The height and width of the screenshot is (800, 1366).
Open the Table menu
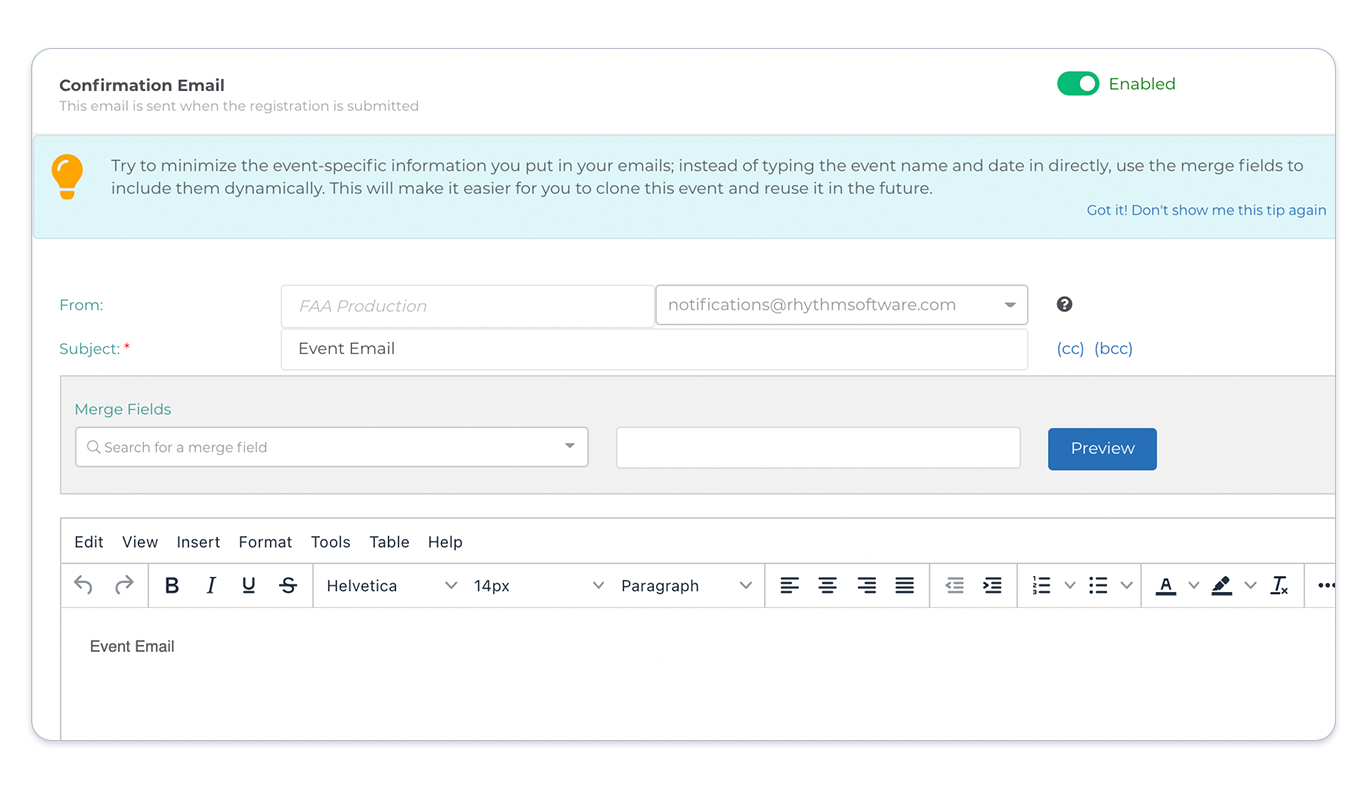[389, 542]
